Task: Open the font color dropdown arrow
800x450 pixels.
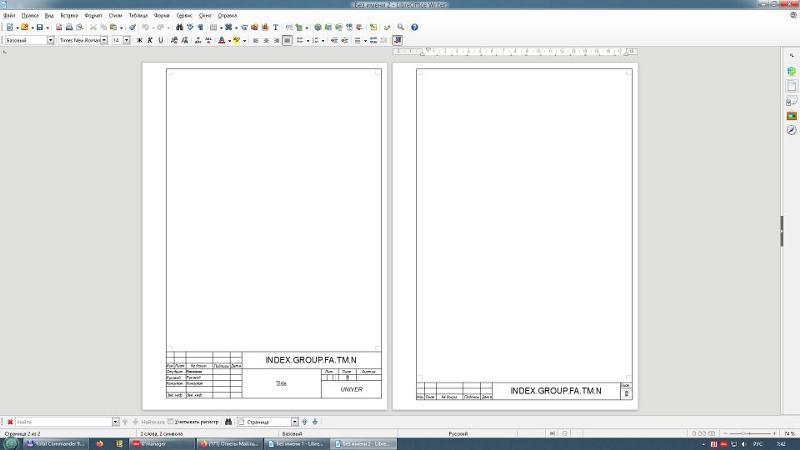Action: tap(230, 41)
